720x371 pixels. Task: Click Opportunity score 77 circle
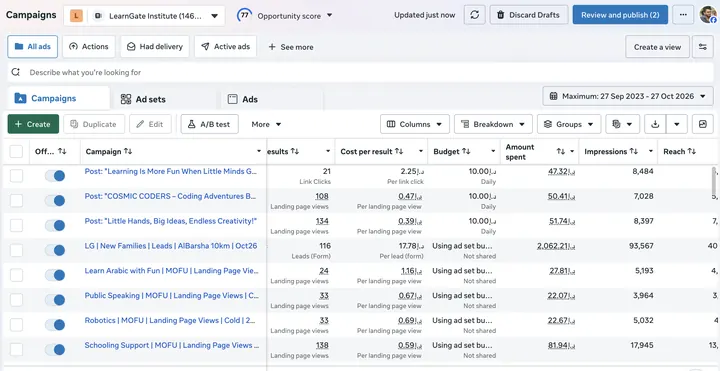[x=244, y=15]
